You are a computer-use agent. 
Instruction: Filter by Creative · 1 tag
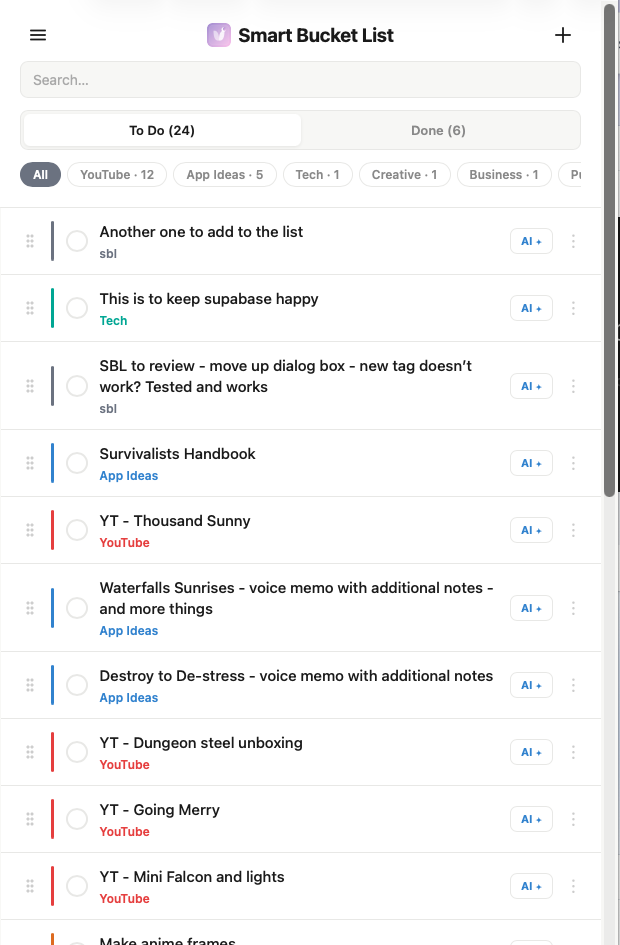(x=404, y=175)
